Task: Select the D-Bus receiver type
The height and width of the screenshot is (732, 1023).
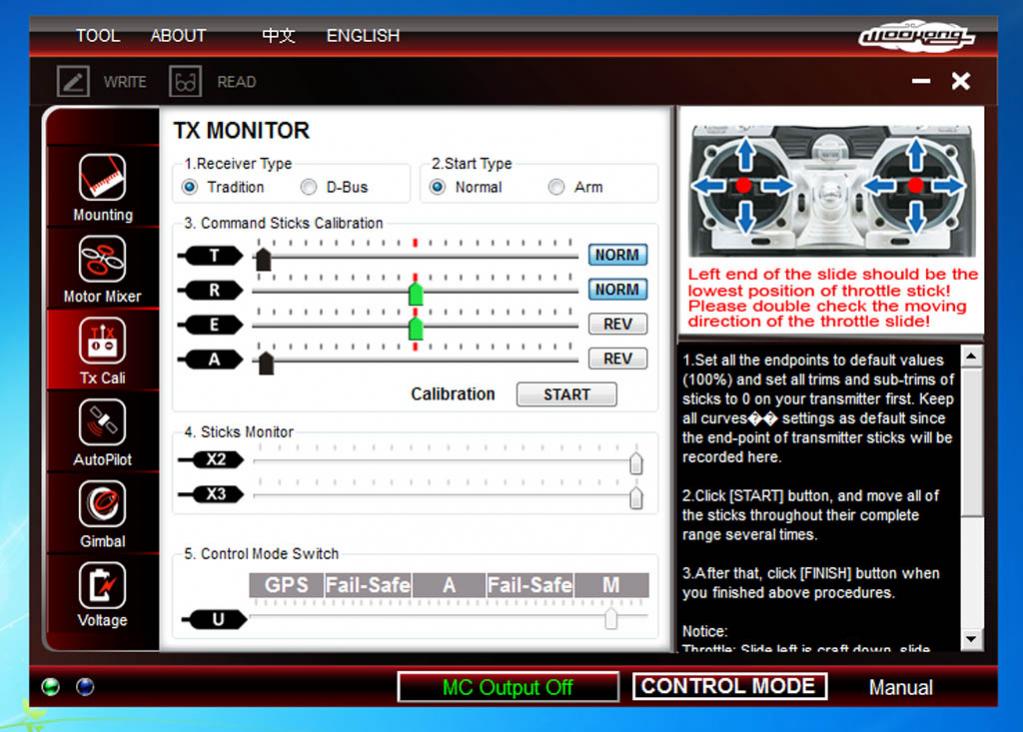Action: point(309,187)
